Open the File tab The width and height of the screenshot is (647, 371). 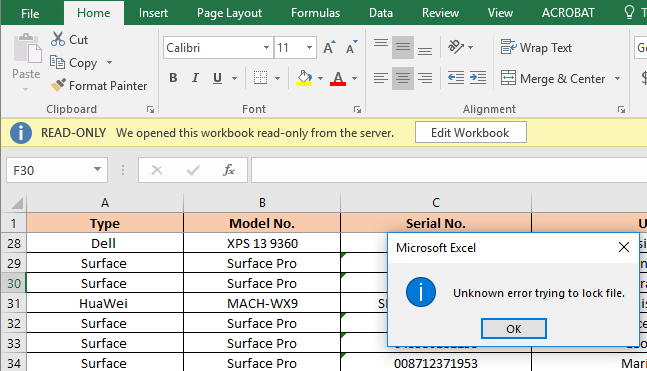[30, 14]
